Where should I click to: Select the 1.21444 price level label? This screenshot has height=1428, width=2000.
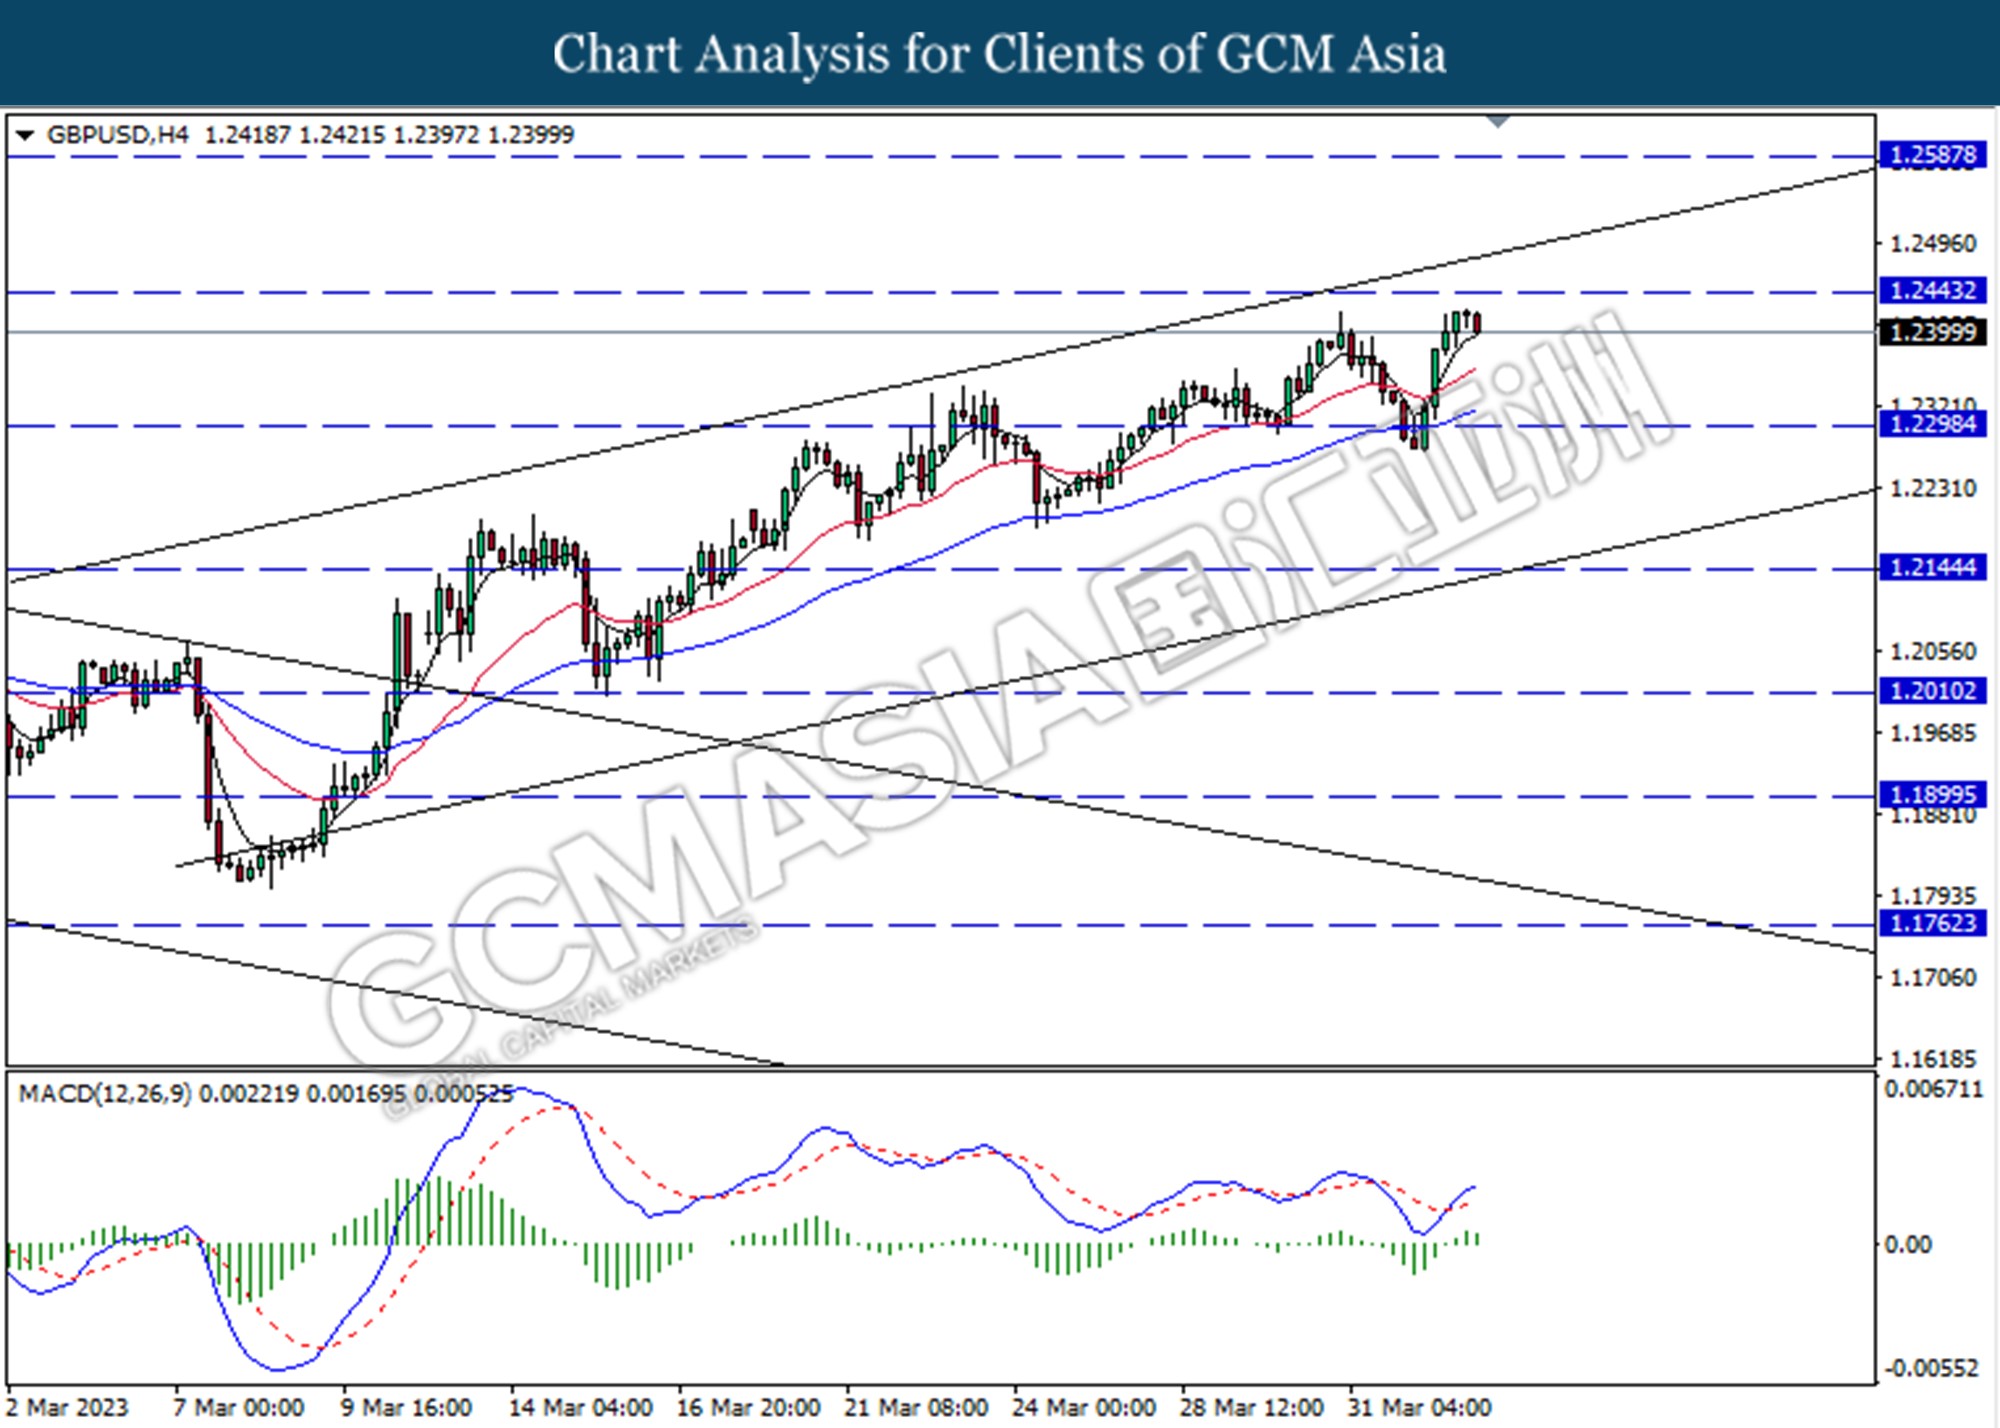pyautogui.click(x=1932, y=568)
